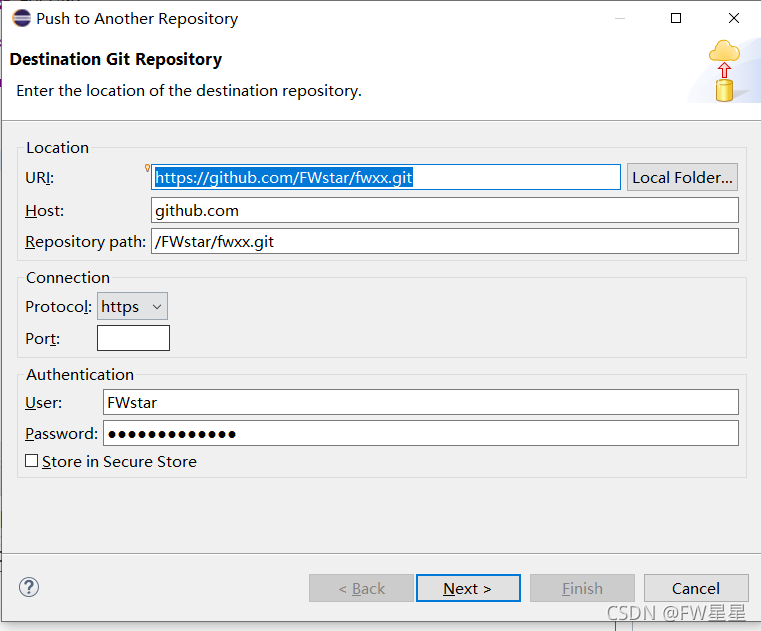The height and width of the screenshot is (631, 761).
Task: Click the Repository path: label
Action: click(x=85, y=242)
